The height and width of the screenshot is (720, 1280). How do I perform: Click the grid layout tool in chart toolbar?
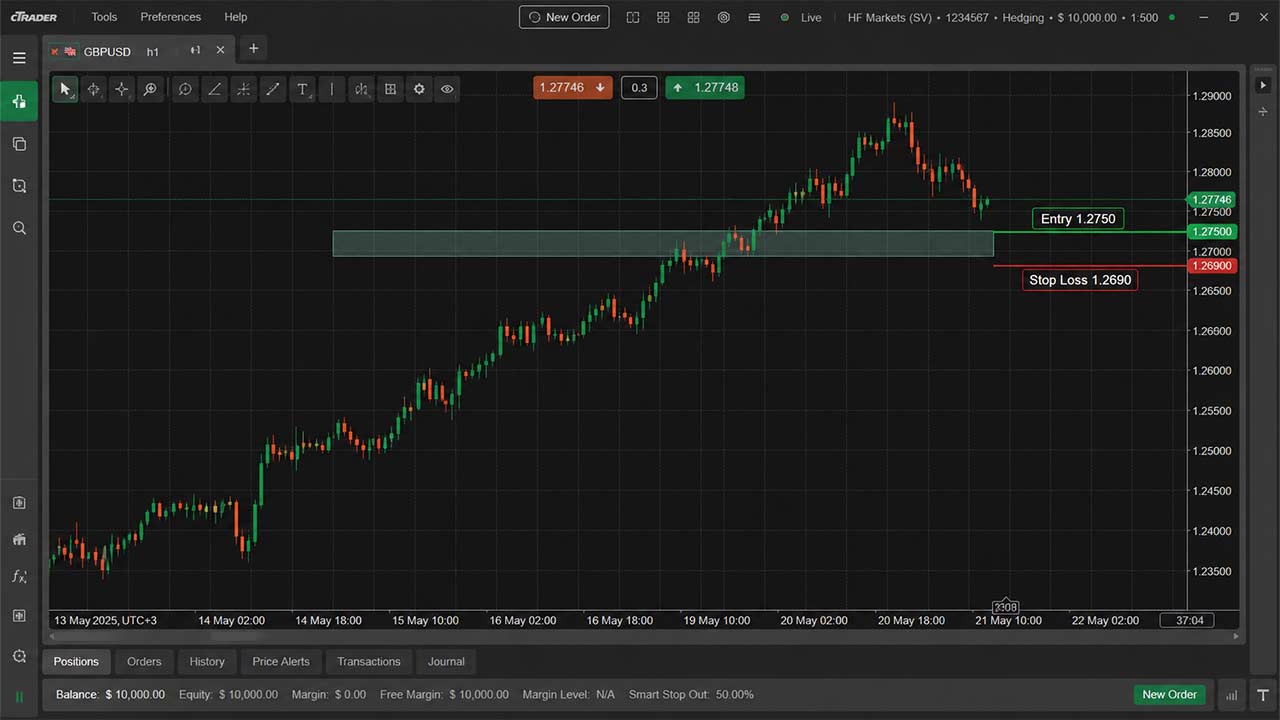point(390,89)
